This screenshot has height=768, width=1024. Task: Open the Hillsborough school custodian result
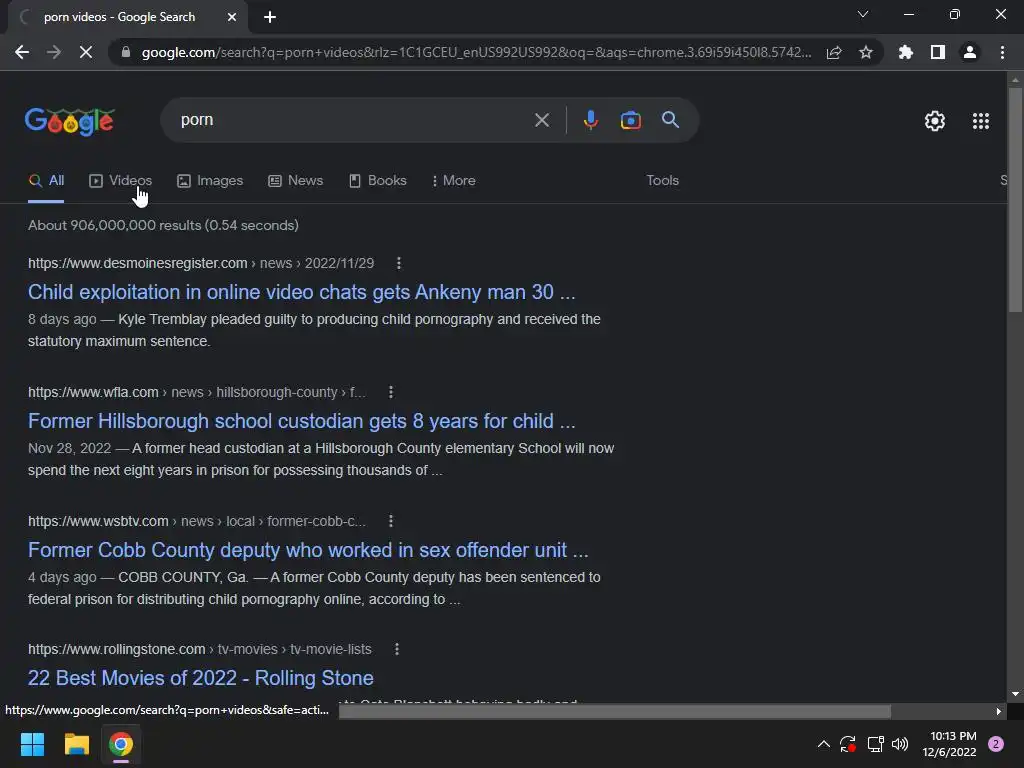pos(302,421)
